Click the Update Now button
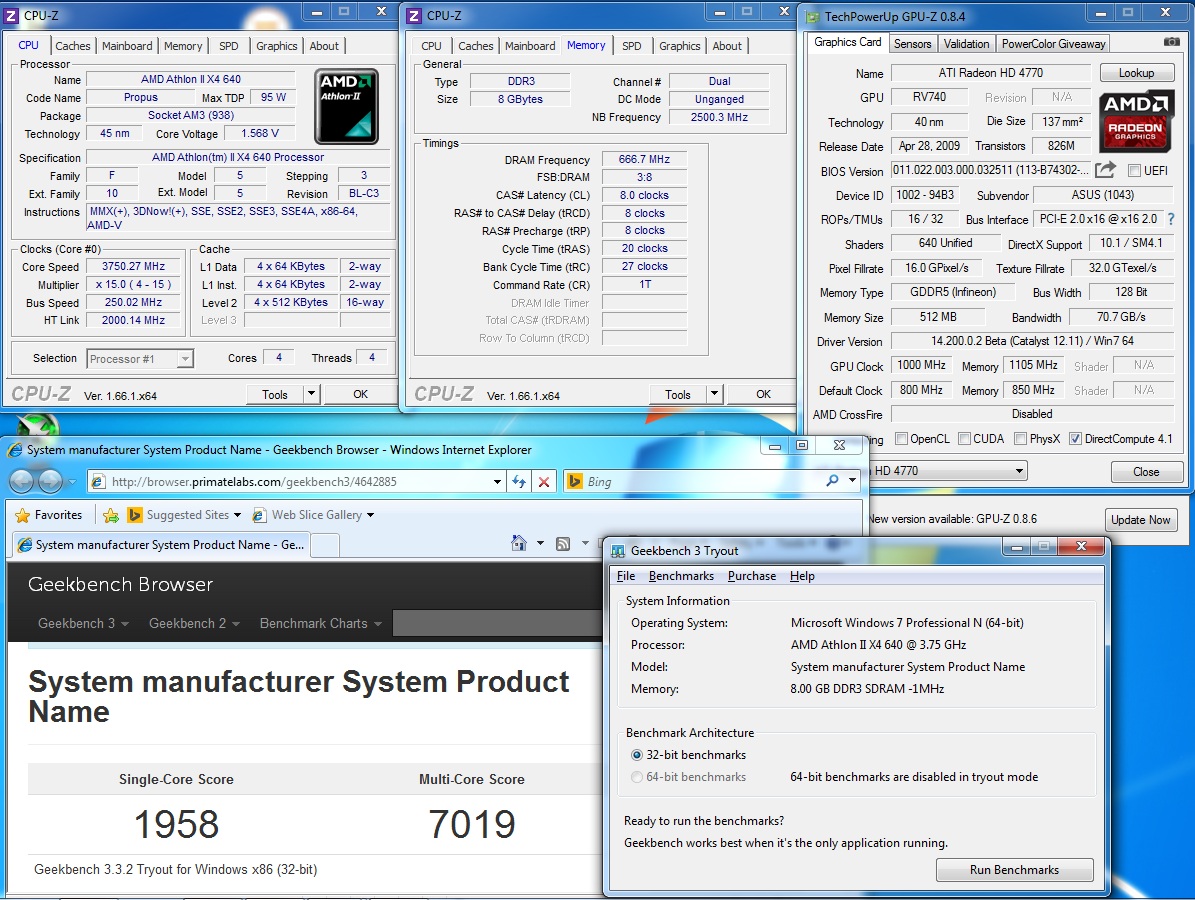The image size is (1195, 900). pos(1140,520)
